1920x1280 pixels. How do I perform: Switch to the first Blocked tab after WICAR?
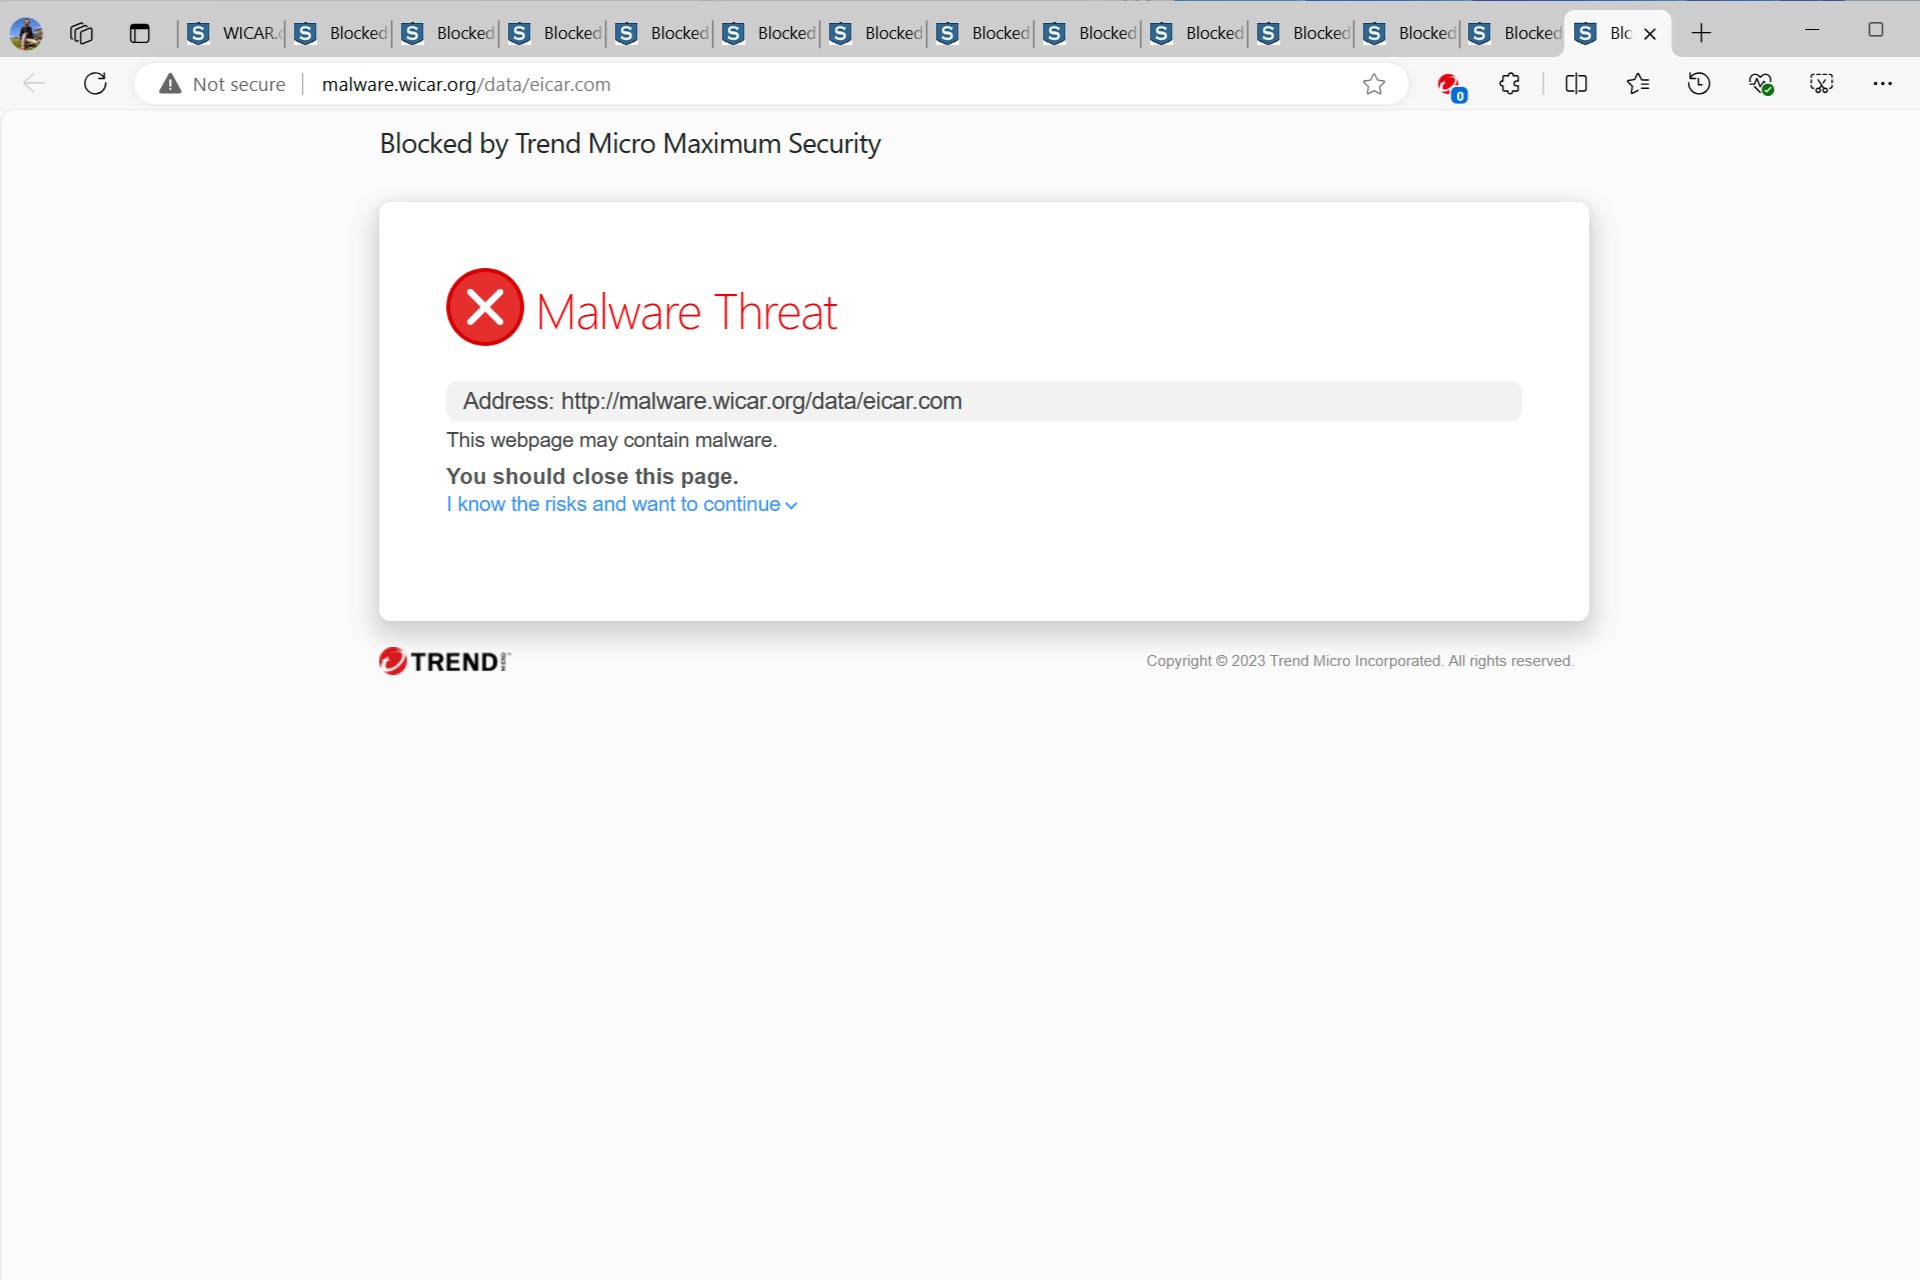340,33
